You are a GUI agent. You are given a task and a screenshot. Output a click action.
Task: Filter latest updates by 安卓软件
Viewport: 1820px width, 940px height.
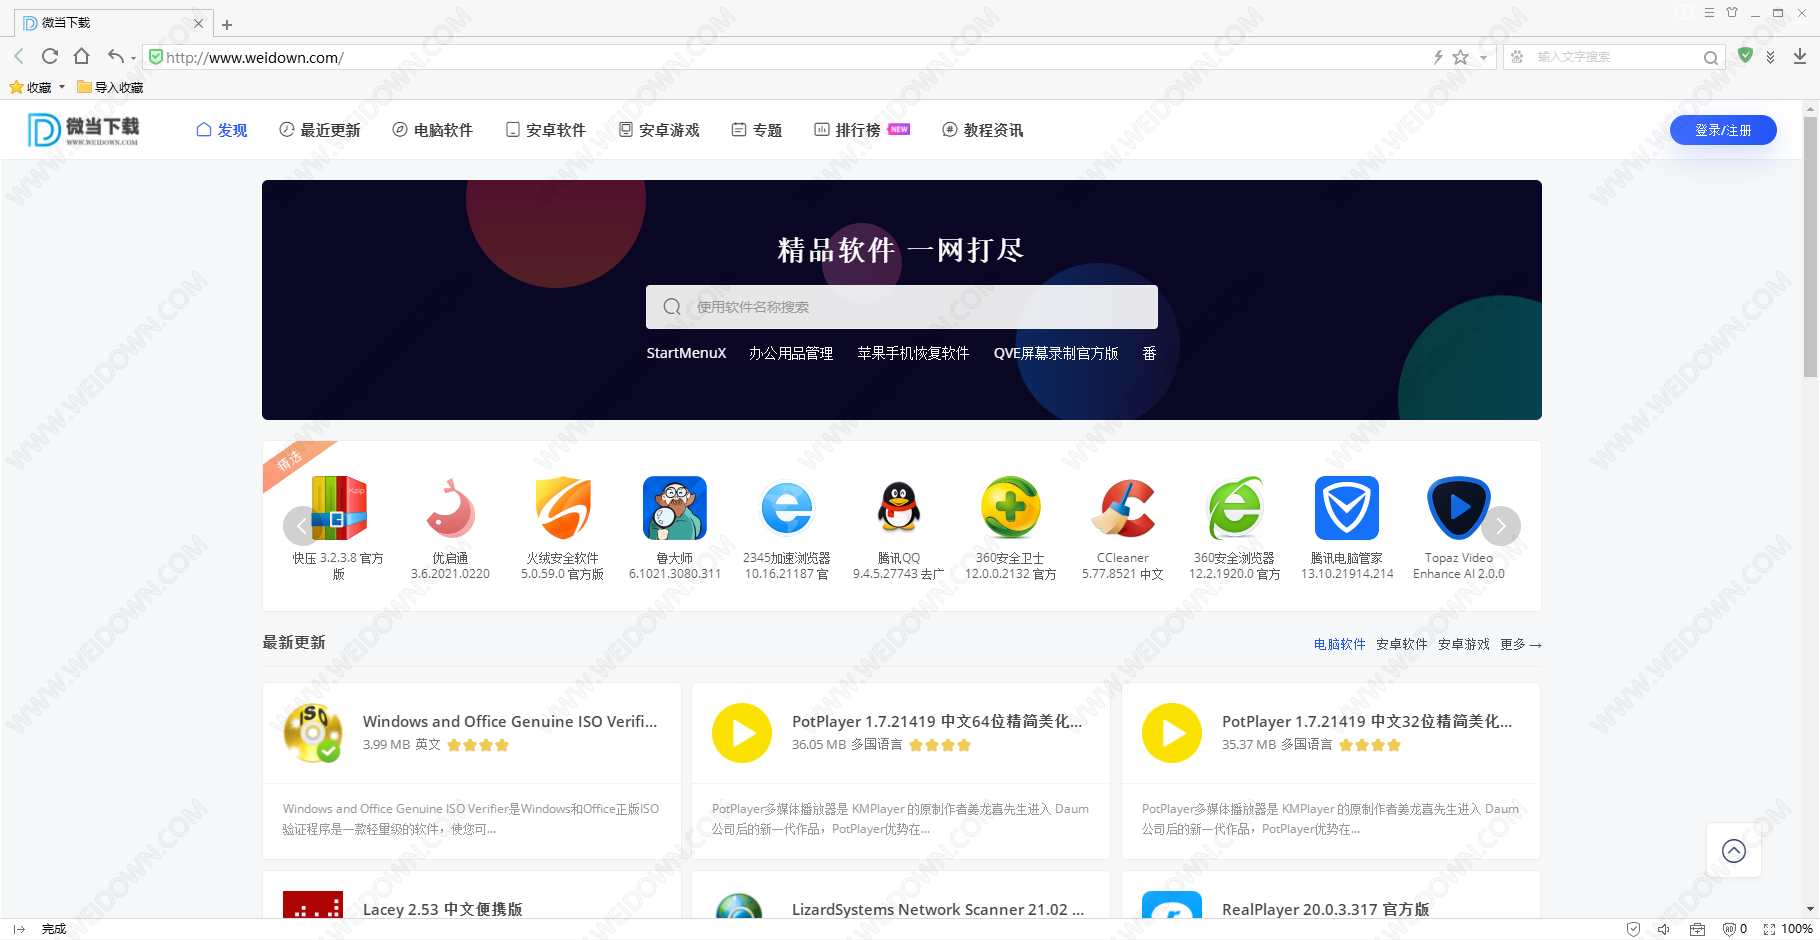[x=1401, y=644]
